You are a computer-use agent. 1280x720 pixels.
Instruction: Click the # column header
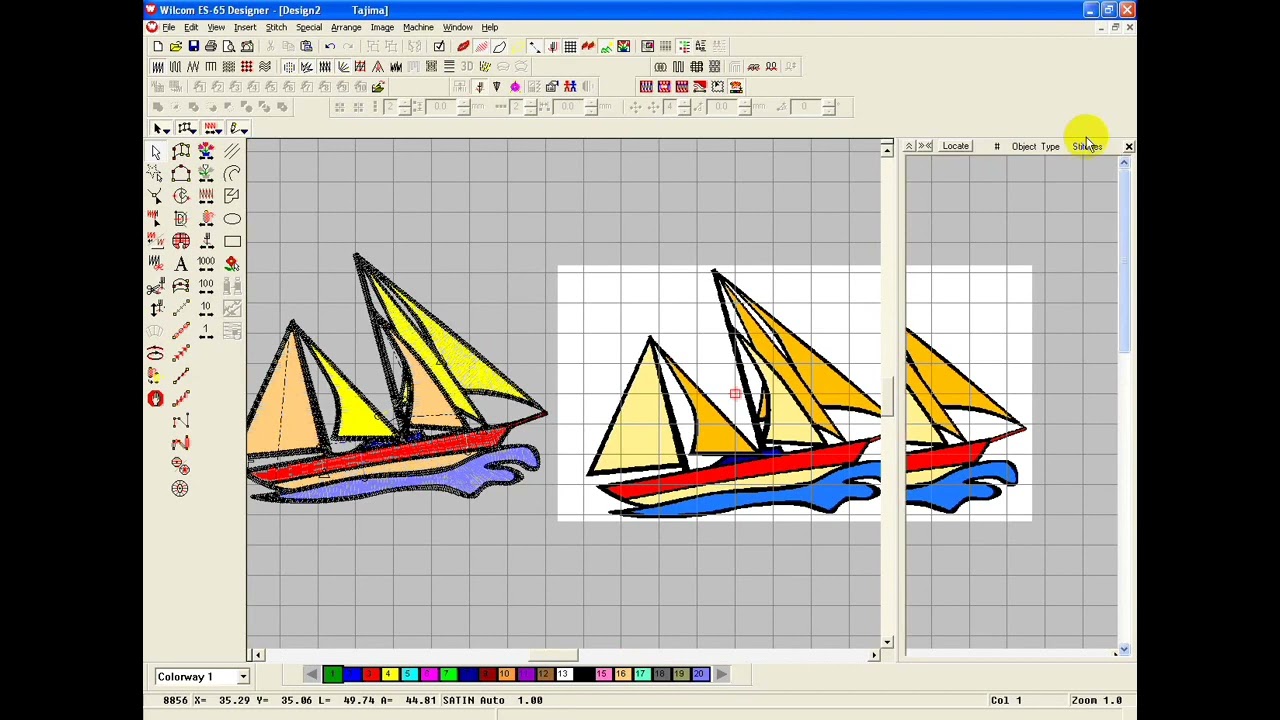click(996, 147)
